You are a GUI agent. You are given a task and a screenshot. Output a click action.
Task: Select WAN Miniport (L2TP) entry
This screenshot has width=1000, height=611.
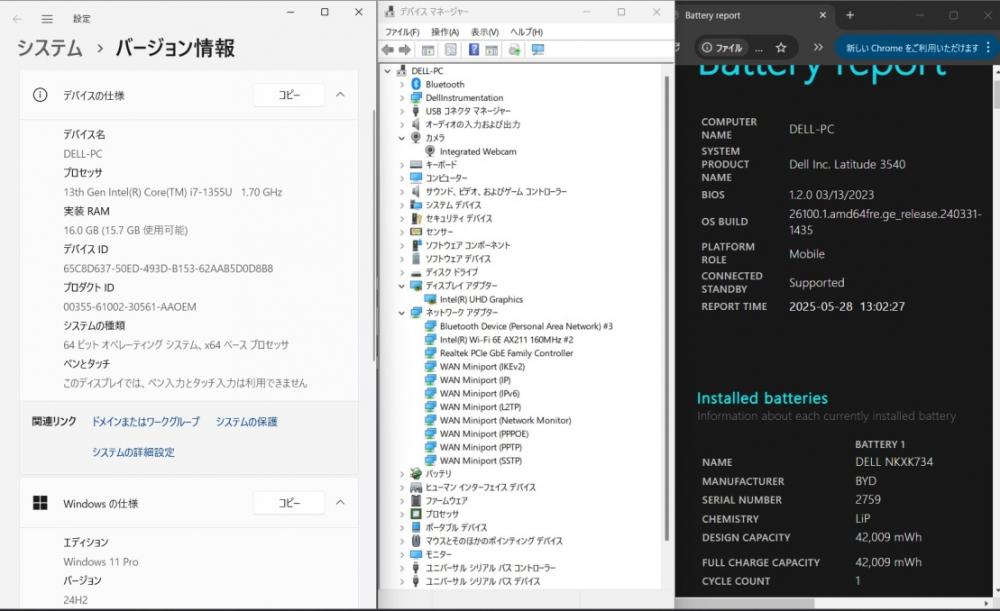click(480, 406)
